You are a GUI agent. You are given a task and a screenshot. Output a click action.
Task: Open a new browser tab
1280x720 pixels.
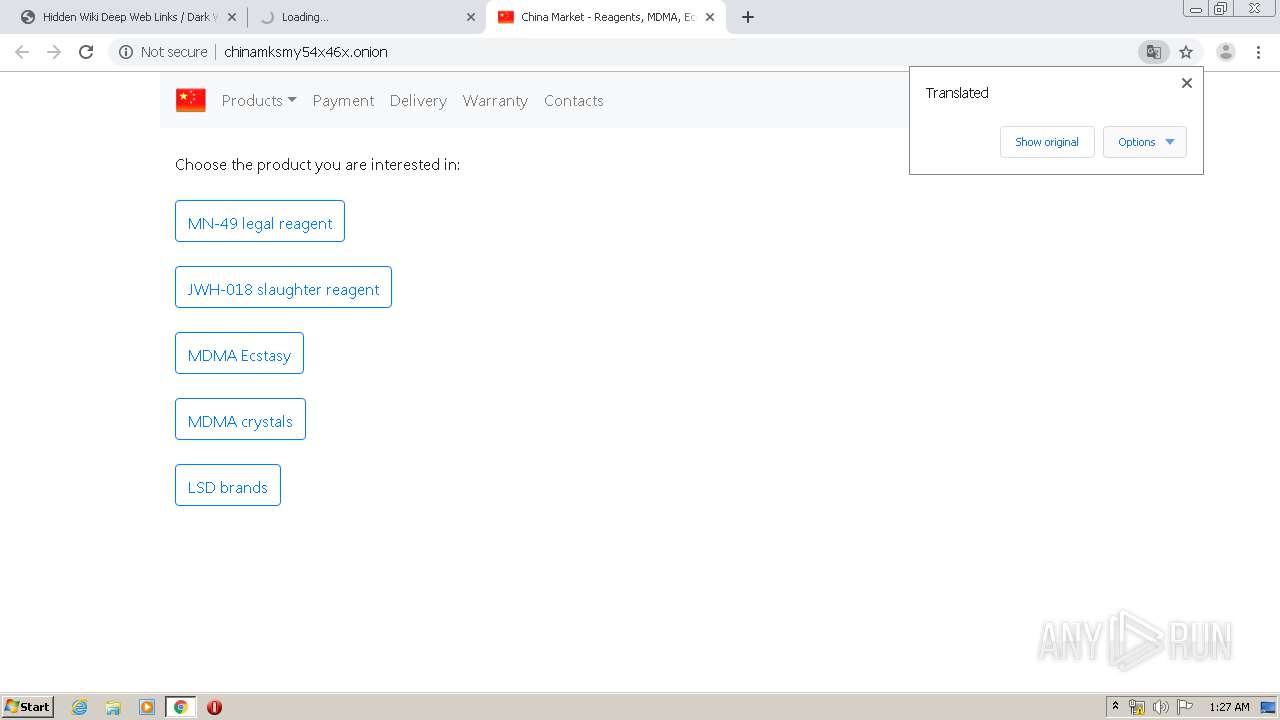pos(748,17)
